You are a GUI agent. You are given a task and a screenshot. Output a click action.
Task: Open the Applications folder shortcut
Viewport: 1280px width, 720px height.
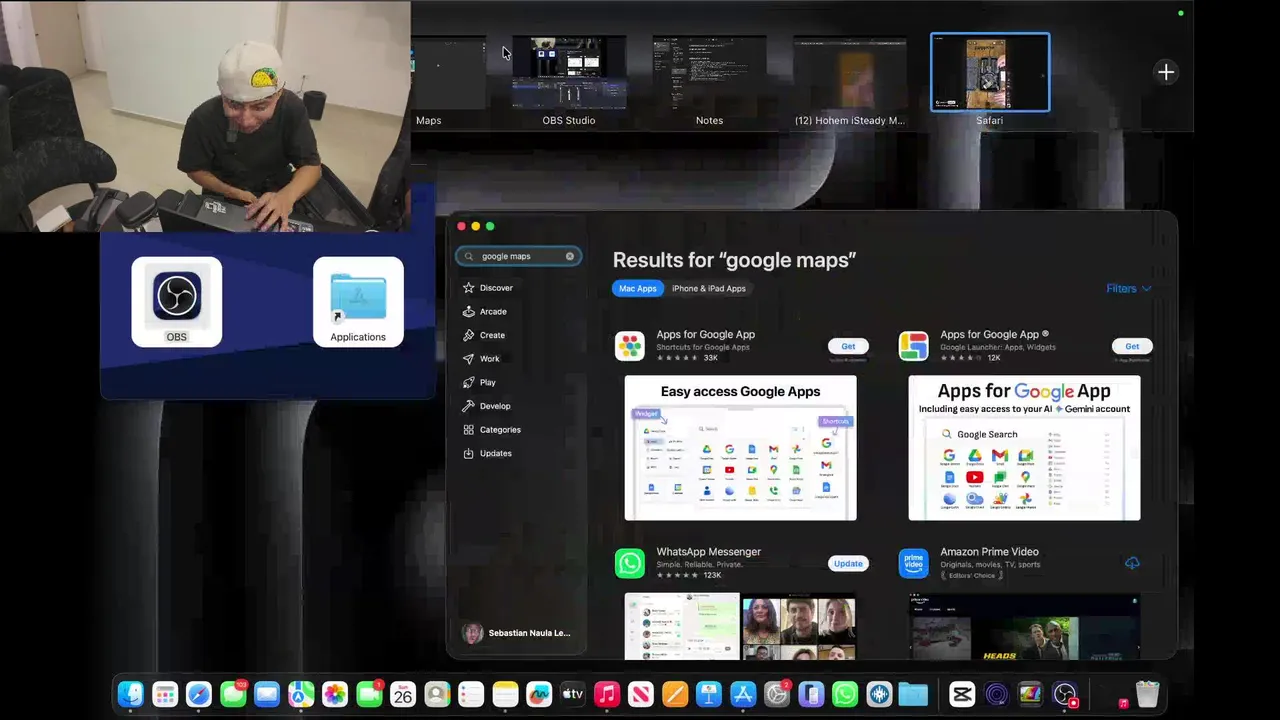click(x=358, y=302)
